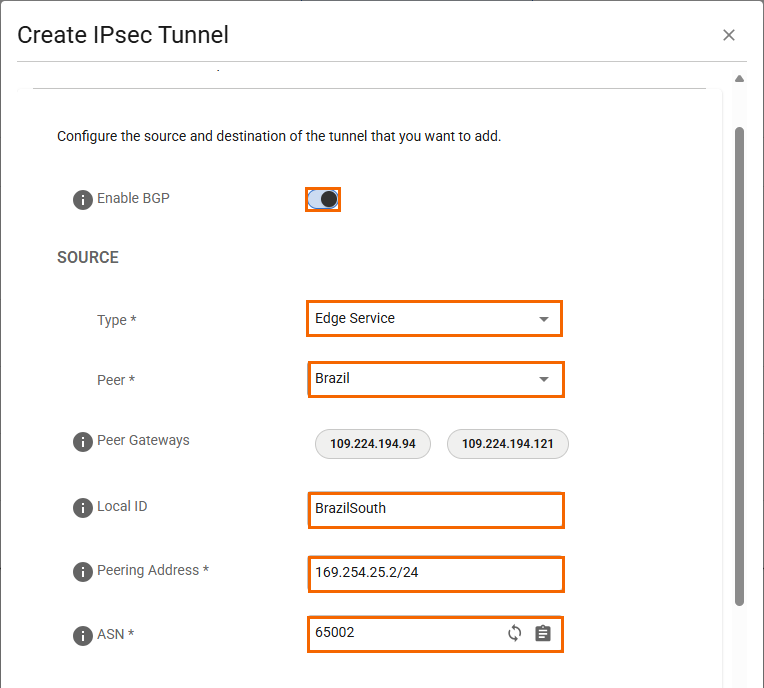Click the scrollbar up arrow

pos(740,78)
